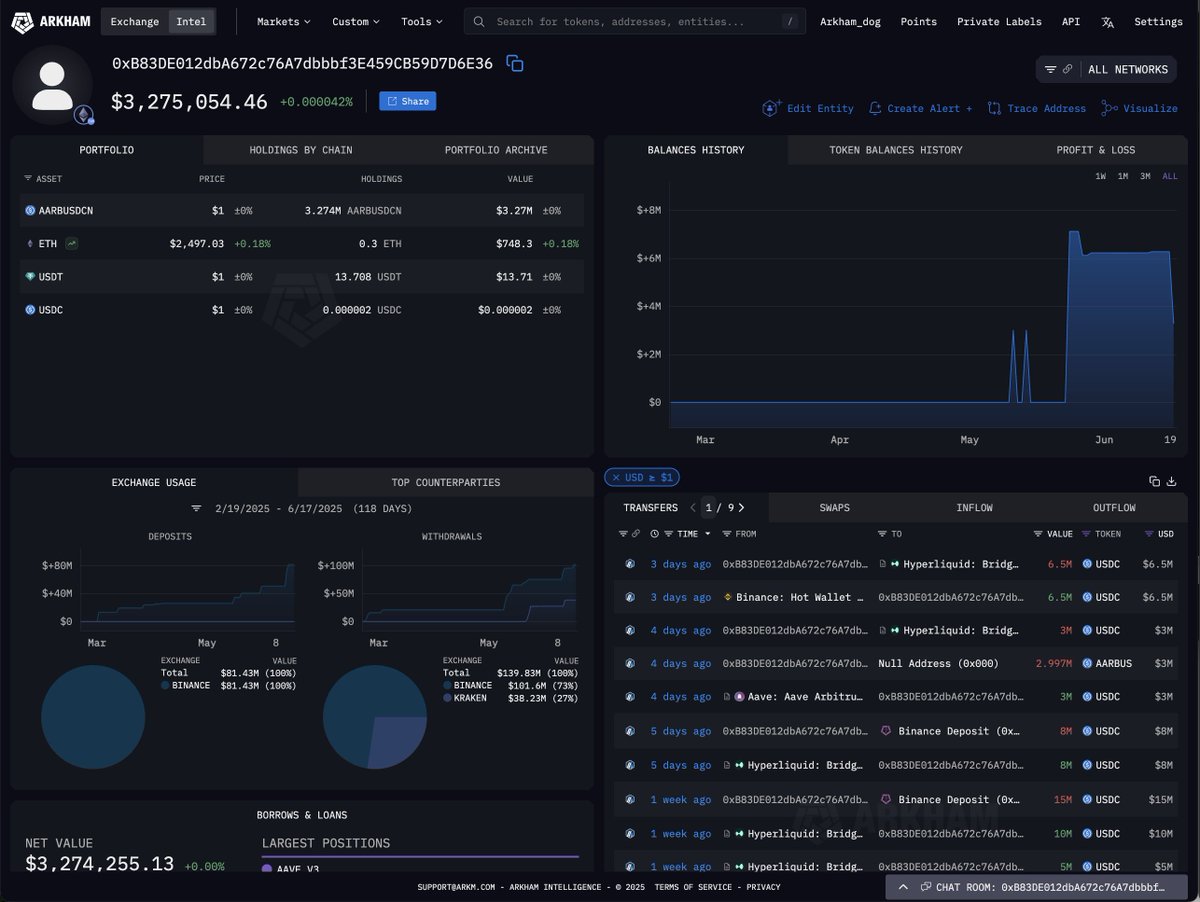Click the token search field

point(635,21)
